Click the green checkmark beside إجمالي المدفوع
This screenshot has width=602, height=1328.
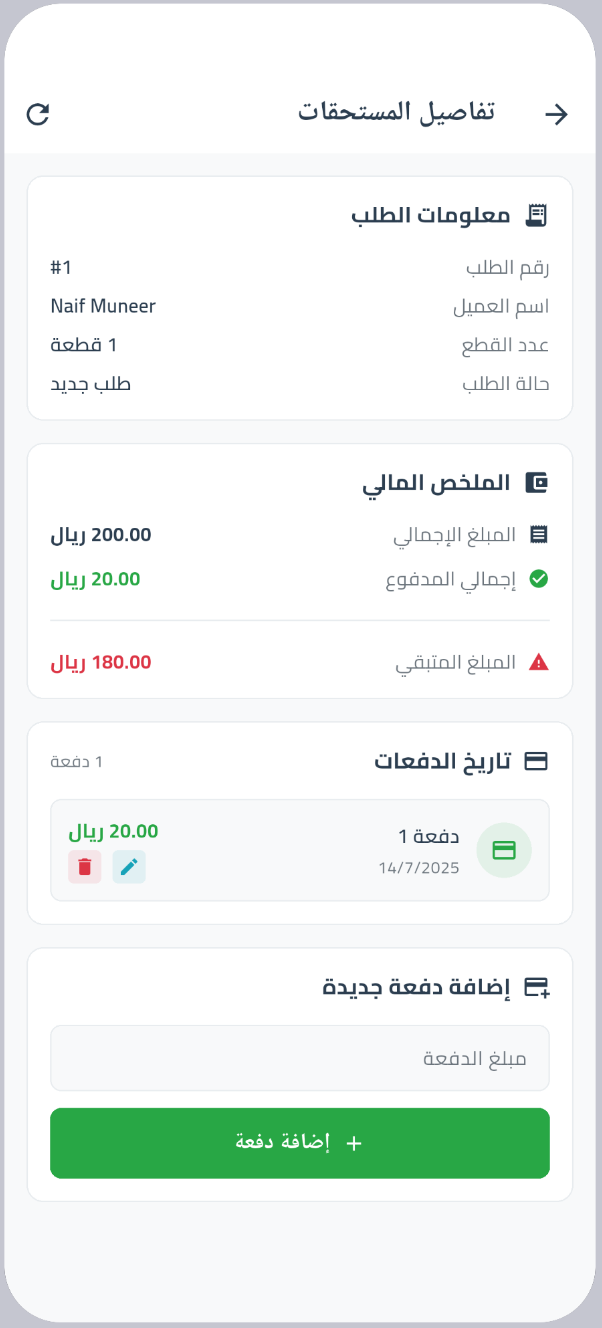coord(538,578)
